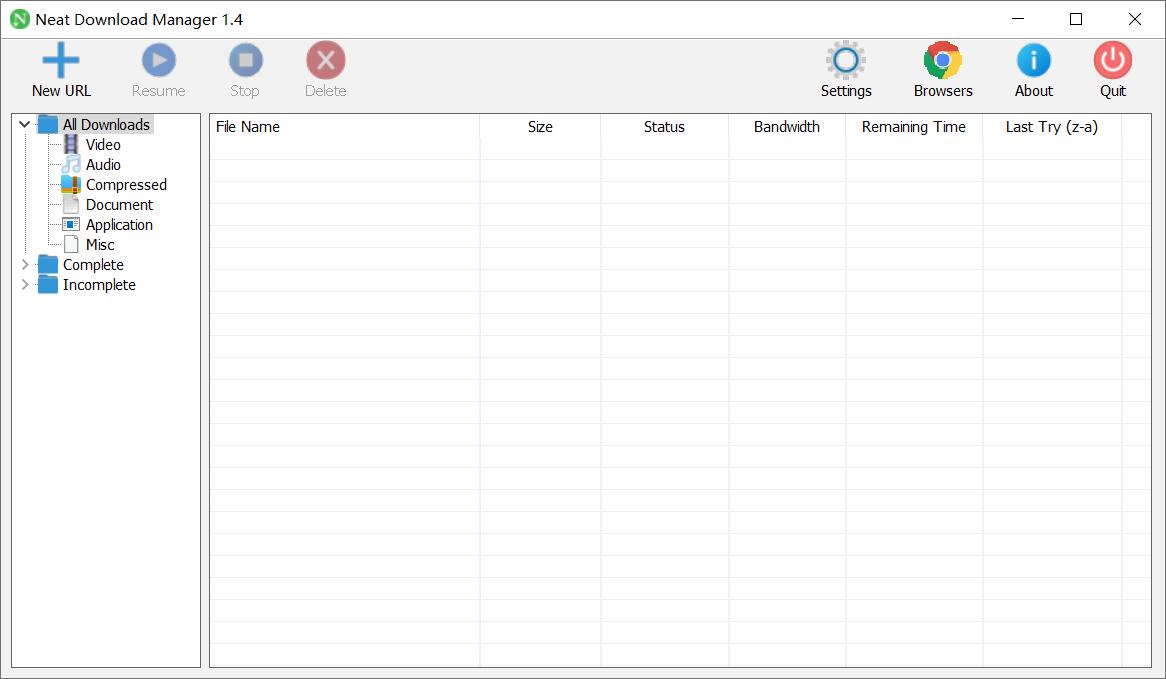Click the Video film strip icon
The width and height of the screenshot is (1166, 679).
tap(71, 144)
